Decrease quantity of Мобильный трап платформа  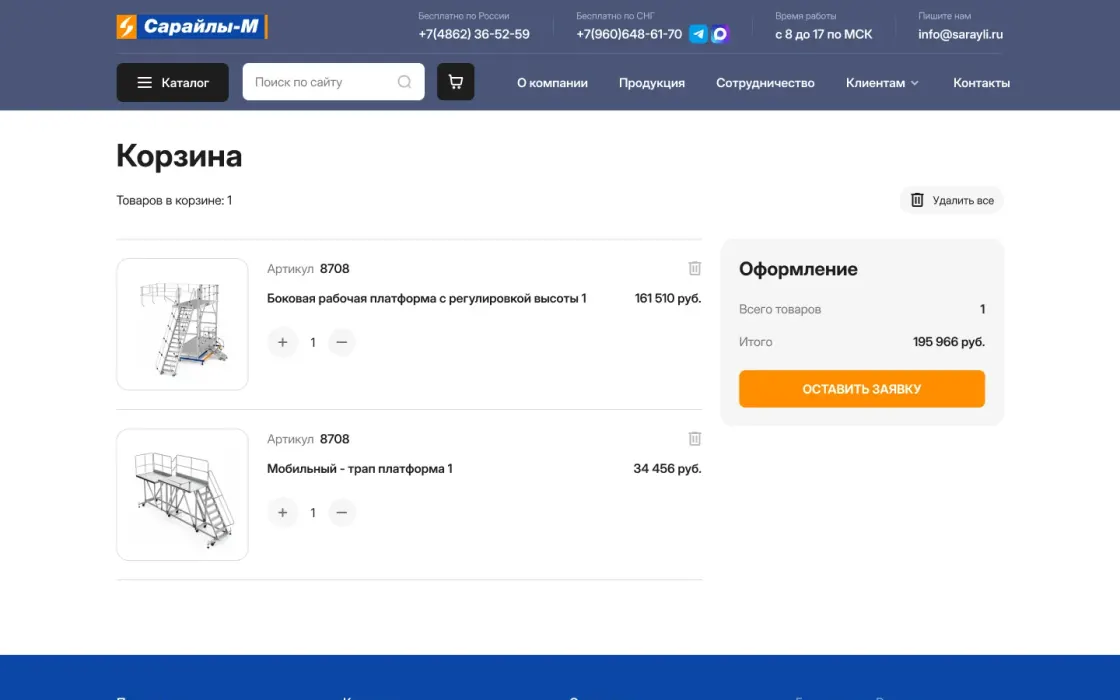click(x=341, y=512)
